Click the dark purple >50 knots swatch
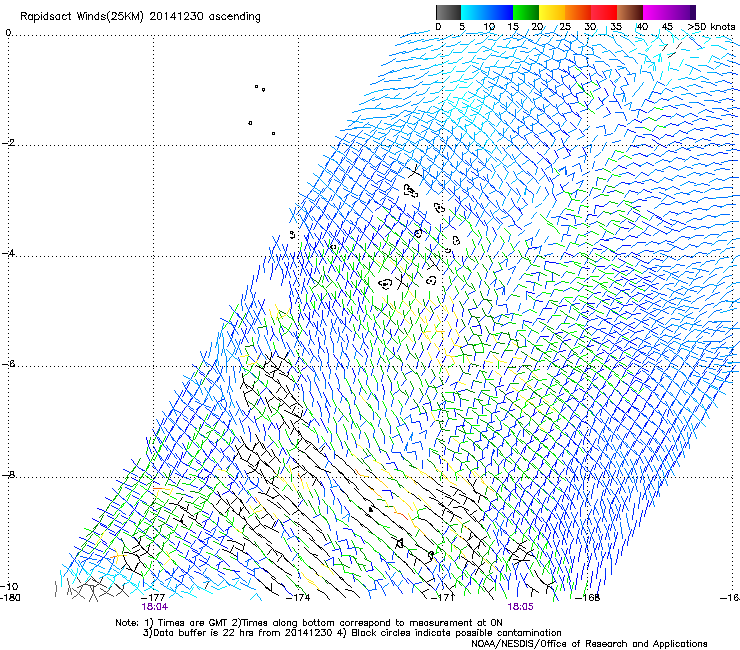The image size is (740, 650). click(x=693, y=12)
